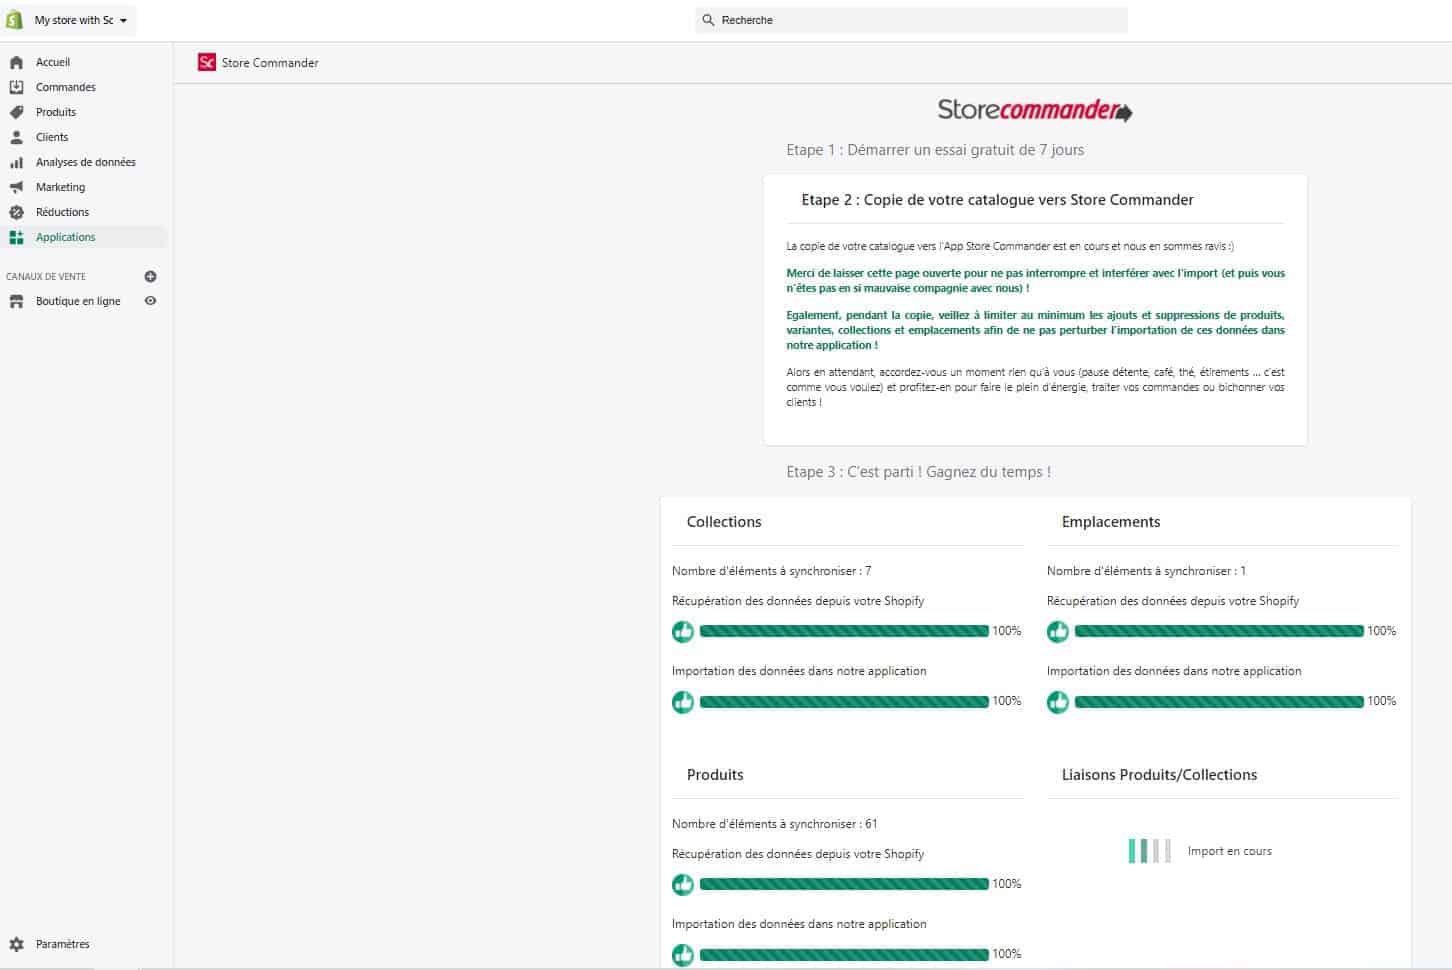Click 'Nombre d'éléments à synchroniser : 7' text

(772, 571)
